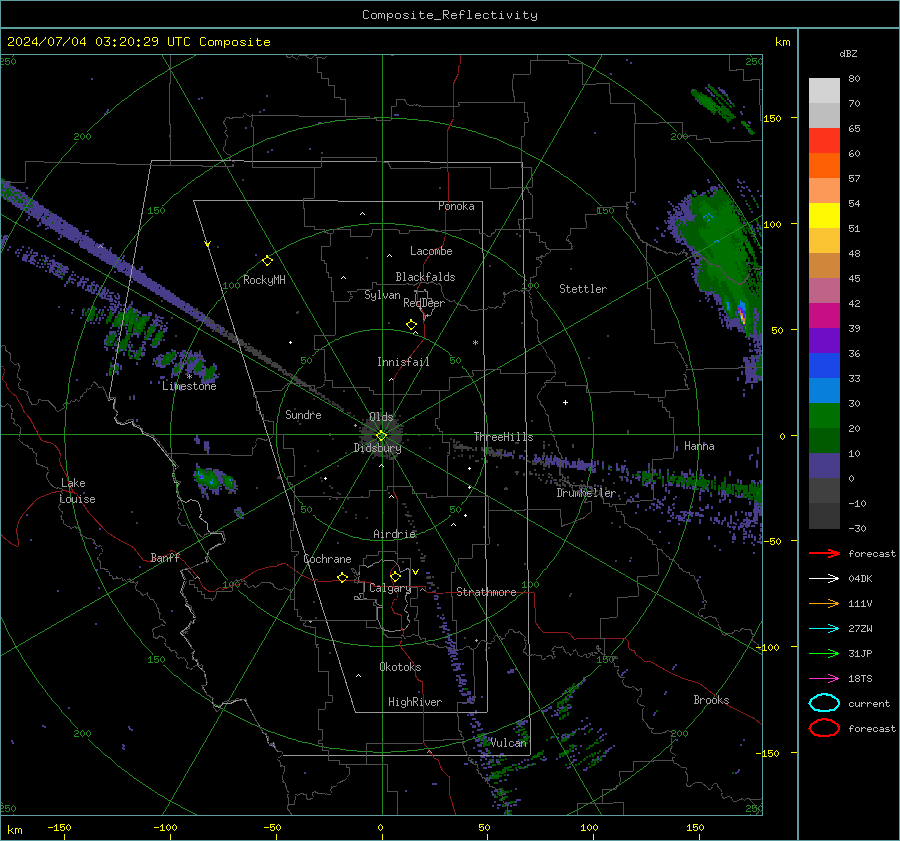Click the Okotoks town label
Viewport: 900px width, 841px height.
tap(400, 667)
